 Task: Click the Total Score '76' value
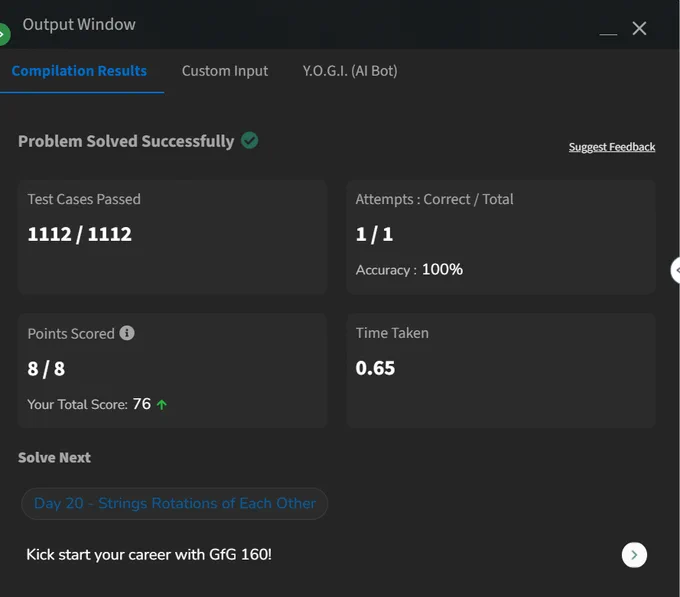[142, 404]
